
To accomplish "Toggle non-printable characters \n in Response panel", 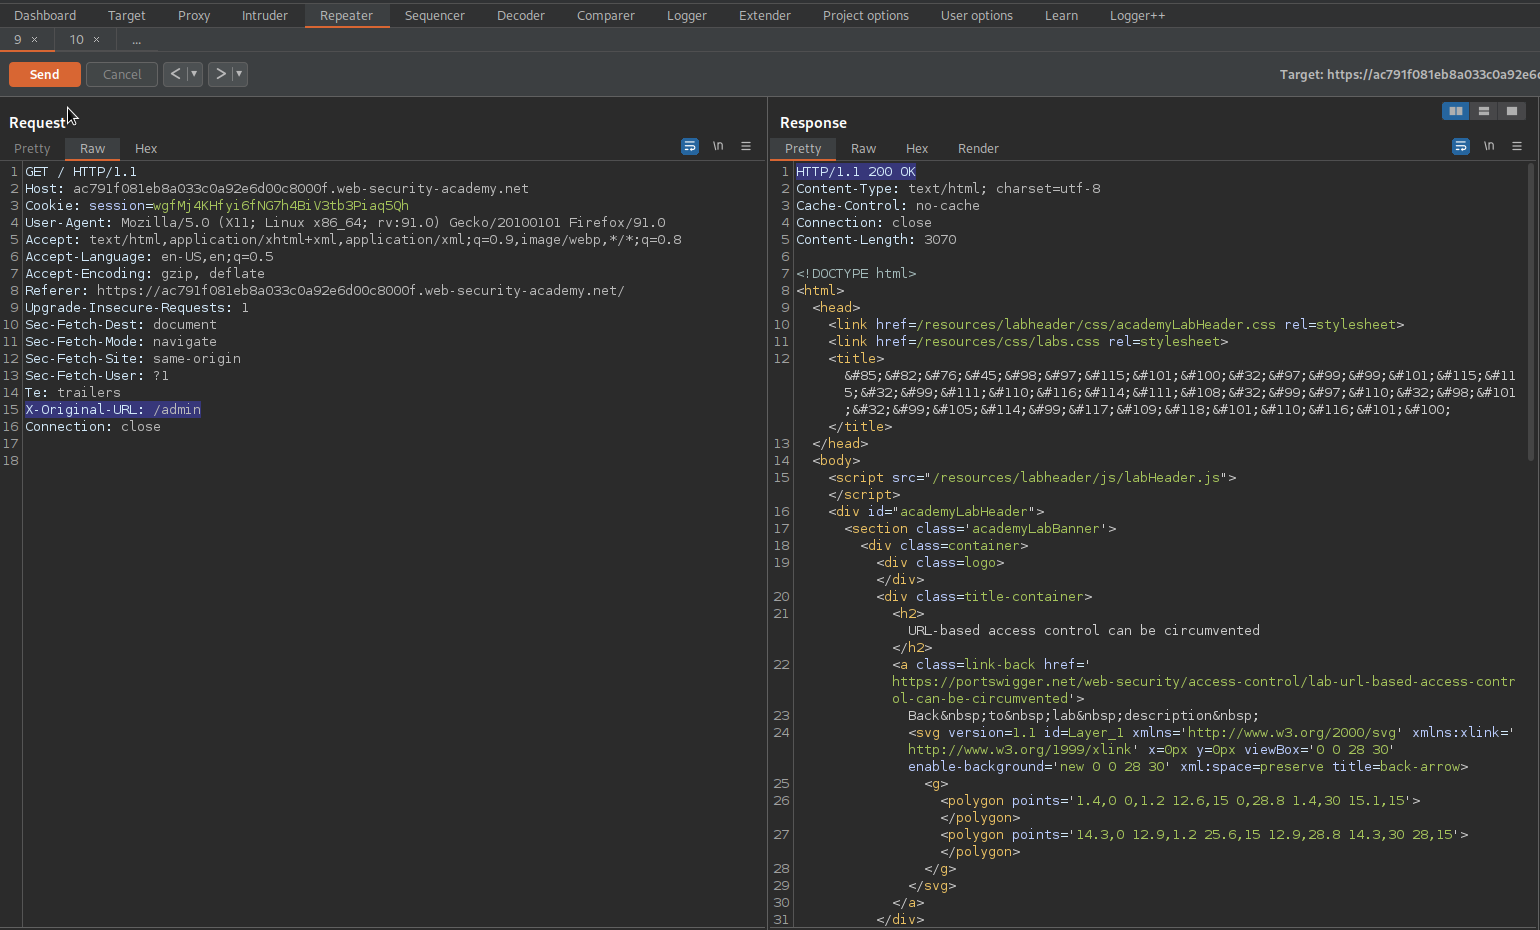I will [x=1489, y=146].
